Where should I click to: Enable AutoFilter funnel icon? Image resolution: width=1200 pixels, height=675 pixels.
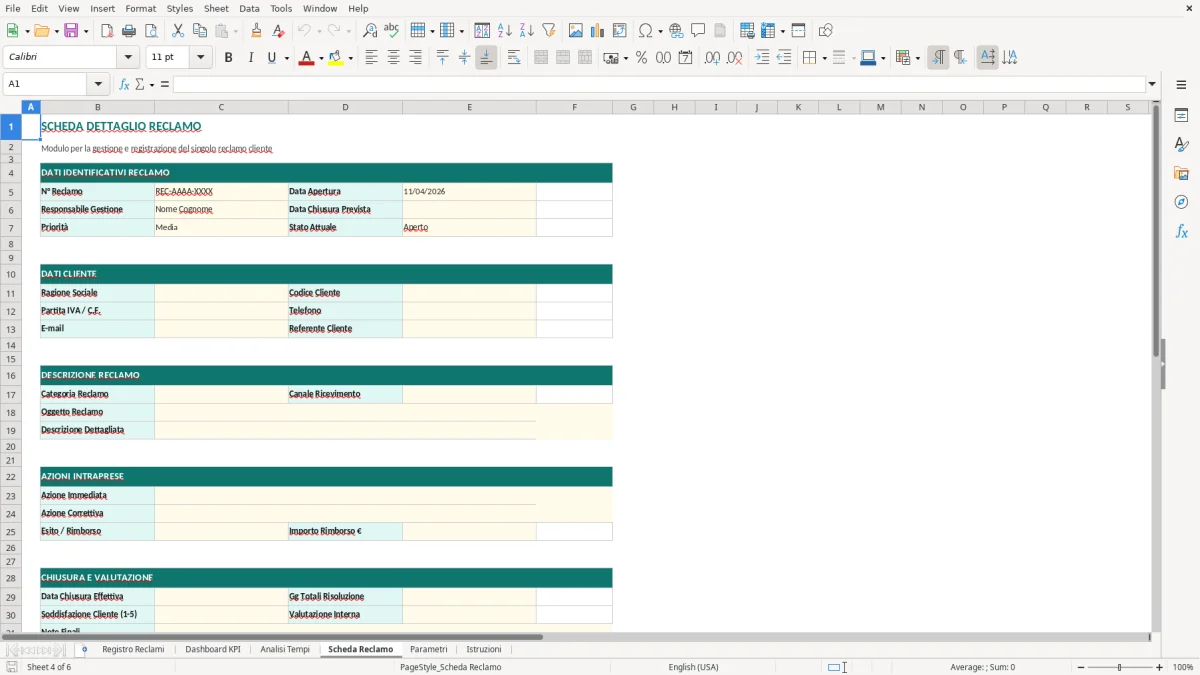[x=549, y=31]
